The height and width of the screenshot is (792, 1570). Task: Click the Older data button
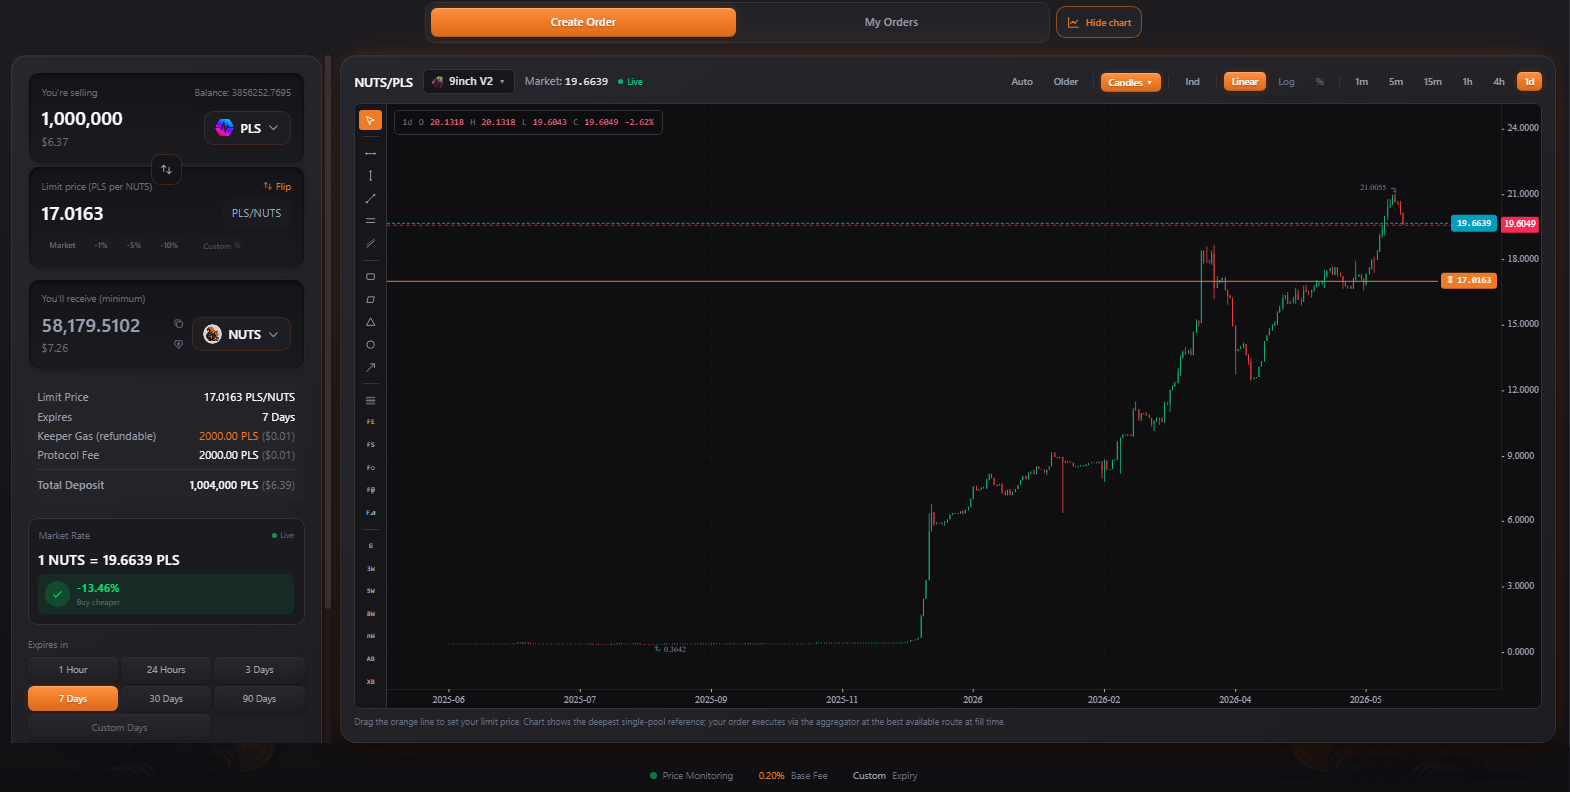(x=1066, y=82)
